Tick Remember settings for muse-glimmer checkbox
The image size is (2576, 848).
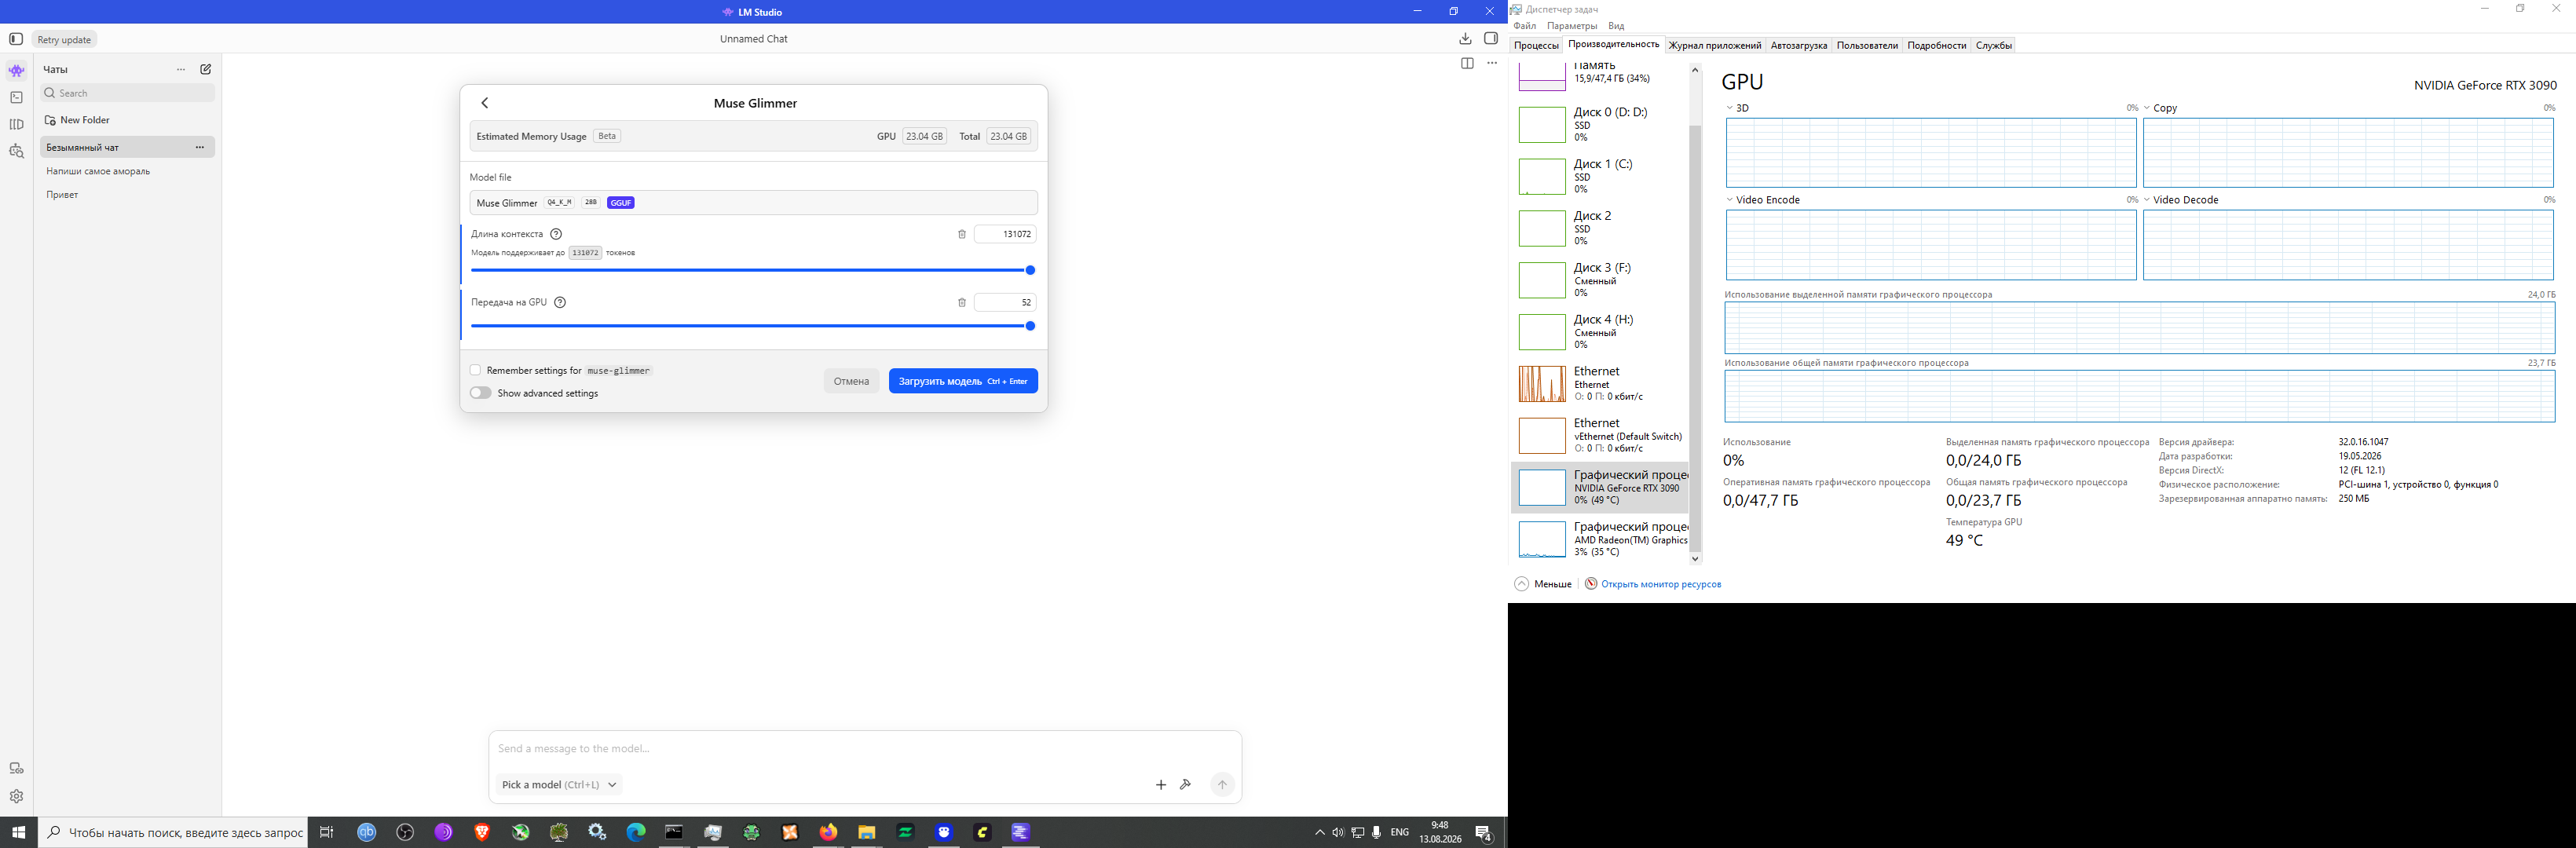476,370
